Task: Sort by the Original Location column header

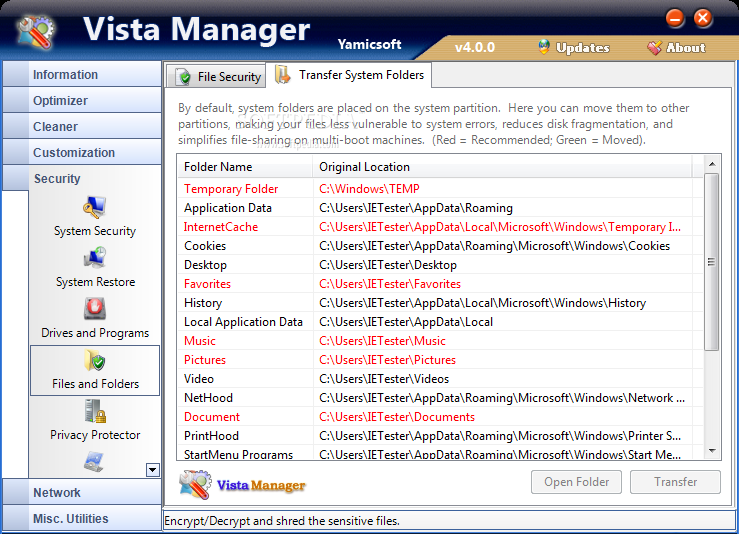Action: pyautogui.click(x=502, y=167)
